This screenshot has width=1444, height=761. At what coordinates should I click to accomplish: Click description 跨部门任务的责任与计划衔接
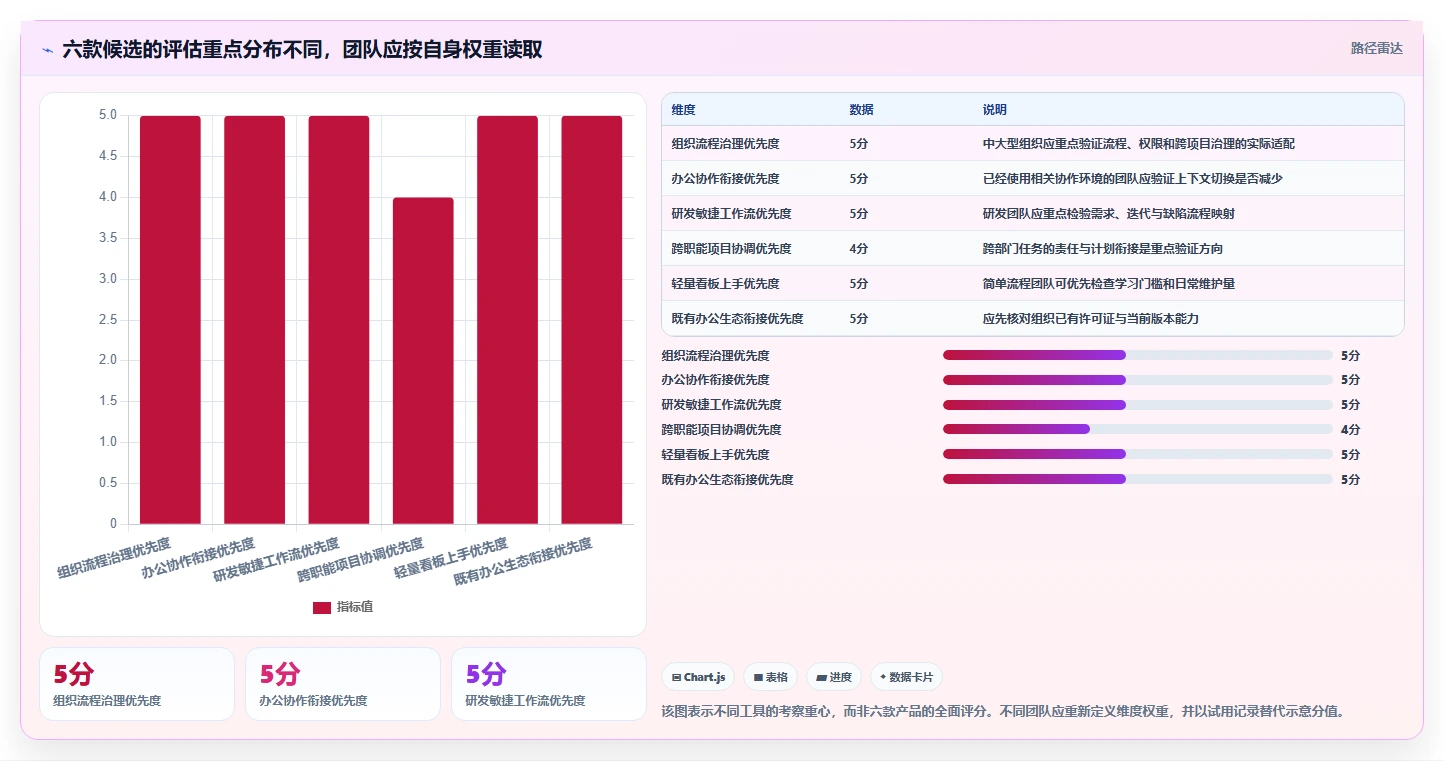pyautogui.click(x=1103, y=249)
